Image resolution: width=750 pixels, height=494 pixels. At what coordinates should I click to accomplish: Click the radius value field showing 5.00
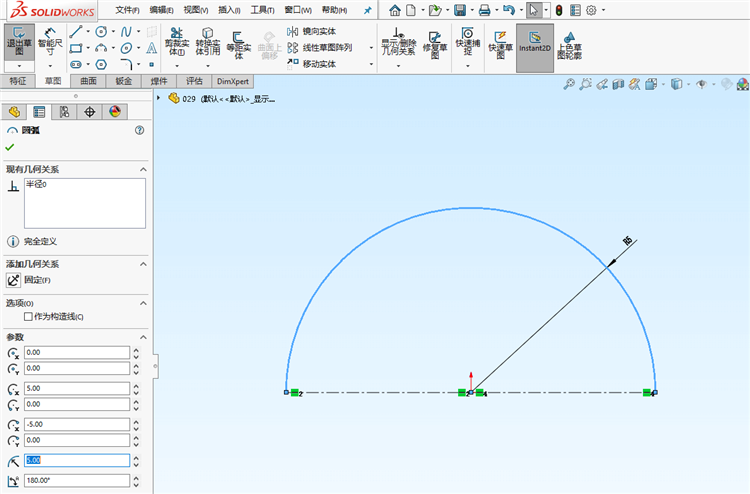[77, 460]
